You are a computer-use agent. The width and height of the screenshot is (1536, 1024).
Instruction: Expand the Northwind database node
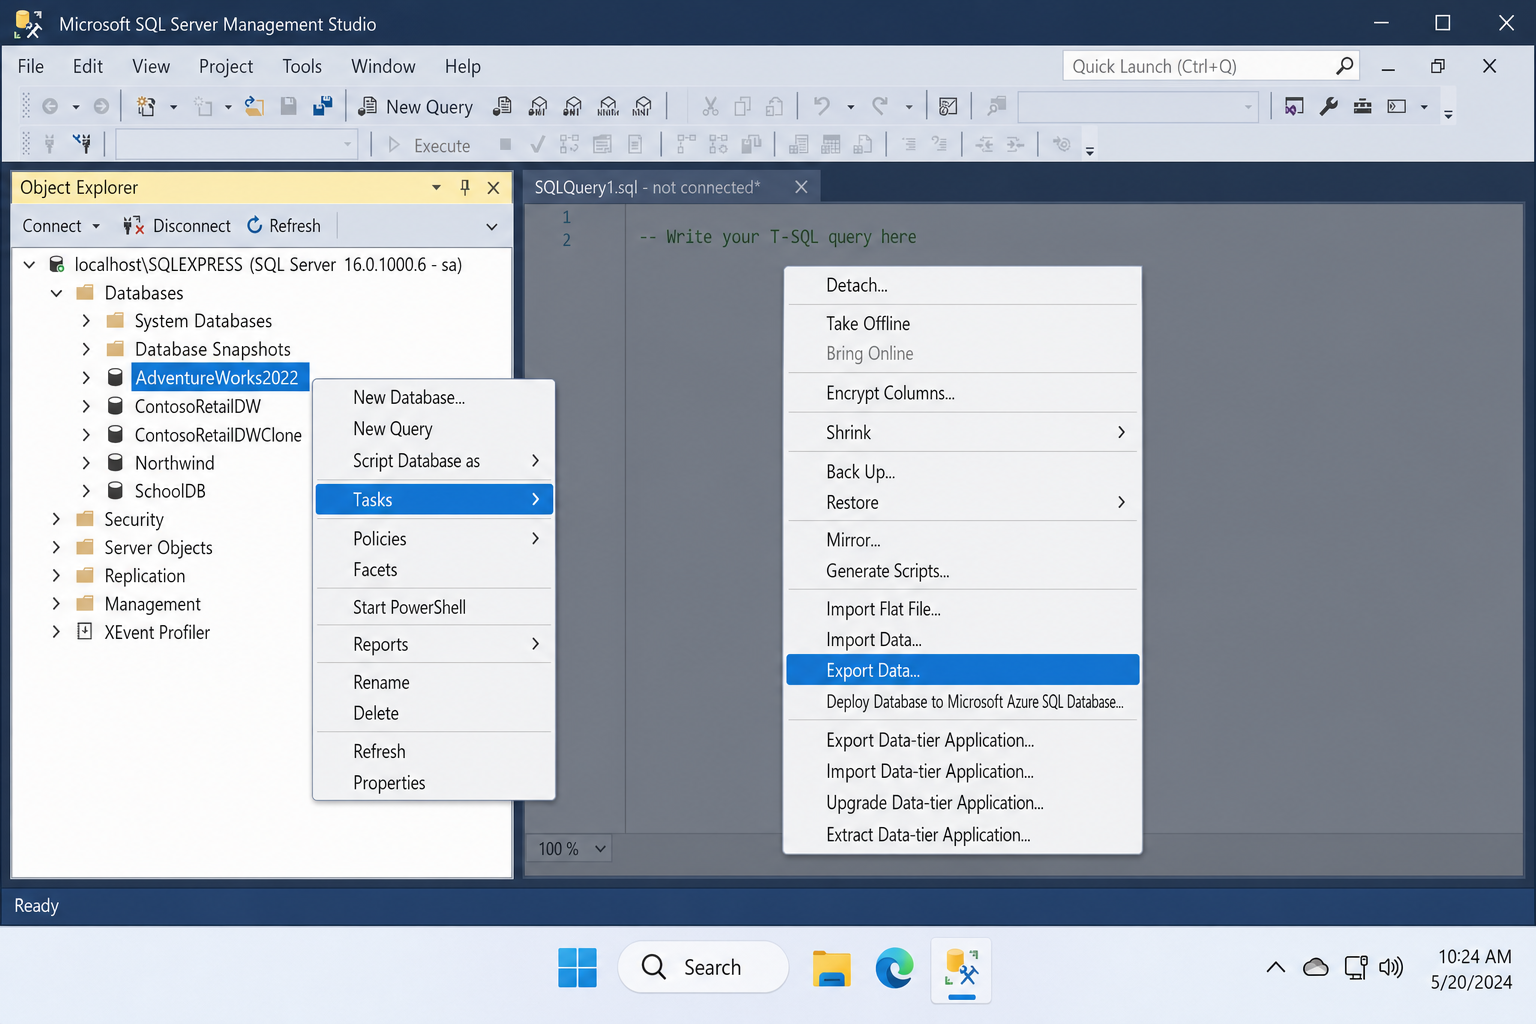(86, 463)
